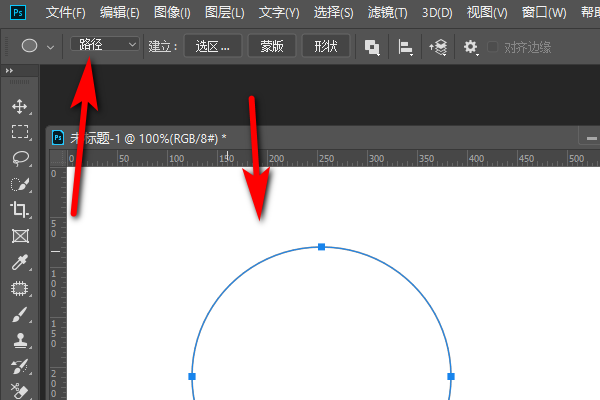Image resolution: width=600 pixels, height=400 pixels.
Task: Expand the tool preset picker arrow
Action: click(50, 47)
